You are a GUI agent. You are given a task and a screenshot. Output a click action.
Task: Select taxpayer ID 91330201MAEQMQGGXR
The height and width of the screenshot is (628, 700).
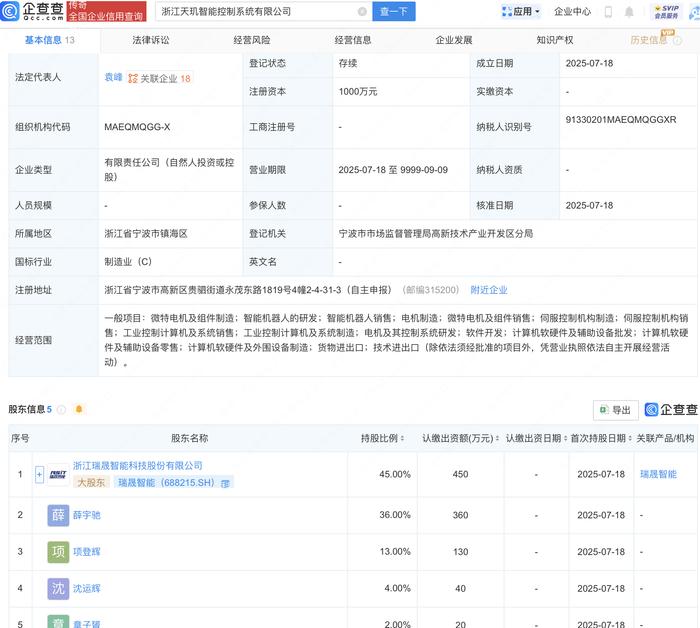click(621, 120)
